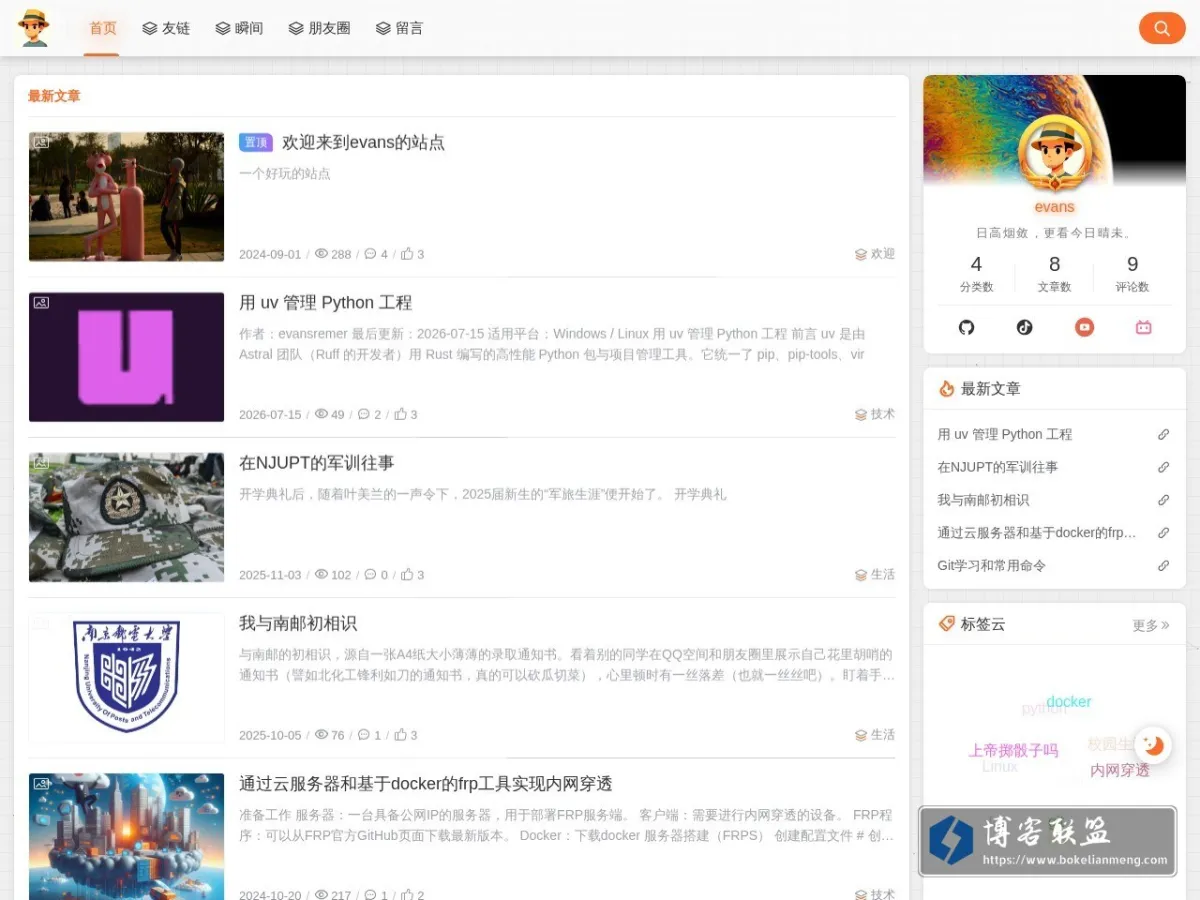Click the evans username under avatar
Screen dimensions: 1200x900
pos(1054,207)
